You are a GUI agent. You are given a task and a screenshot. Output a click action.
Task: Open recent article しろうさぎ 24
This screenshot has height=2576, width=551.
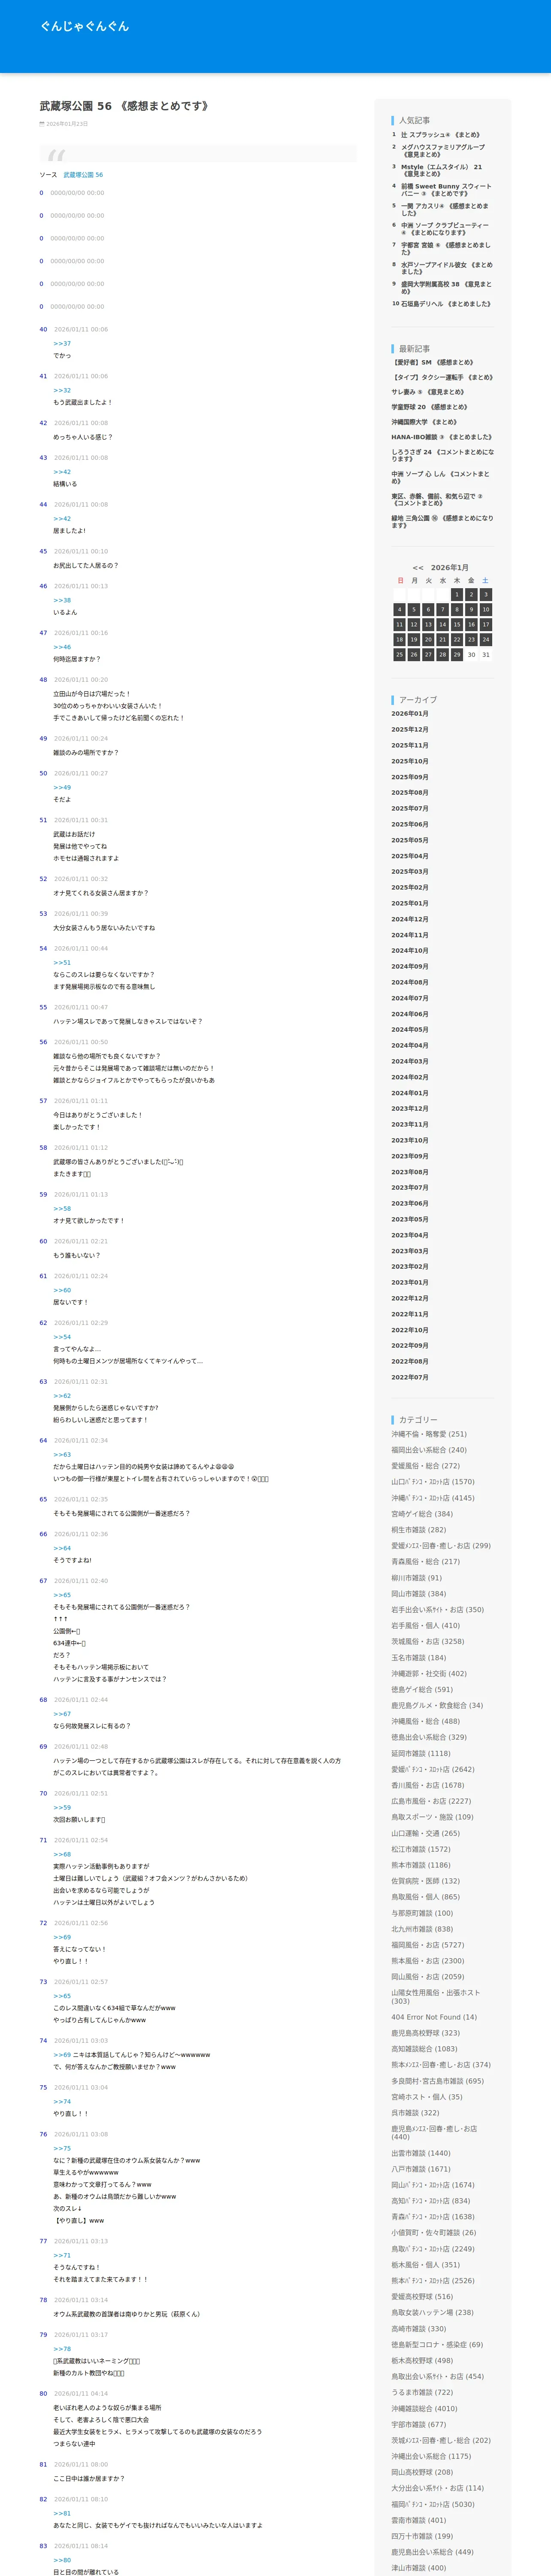442,455
